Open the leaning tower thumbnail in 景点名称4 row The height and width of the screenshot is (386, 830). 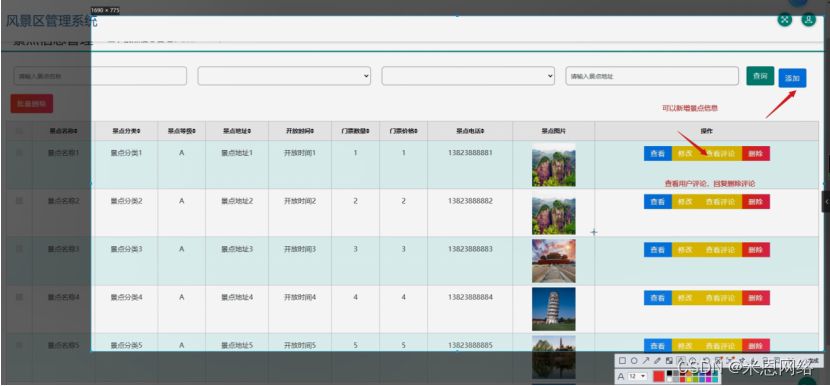click(x=554, y=309)
